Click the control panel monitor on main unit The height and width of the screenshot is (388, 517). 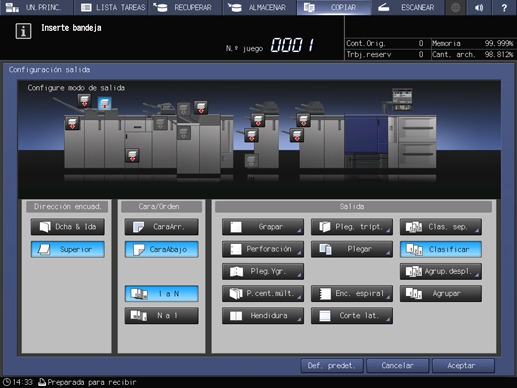tap(402, 99)
